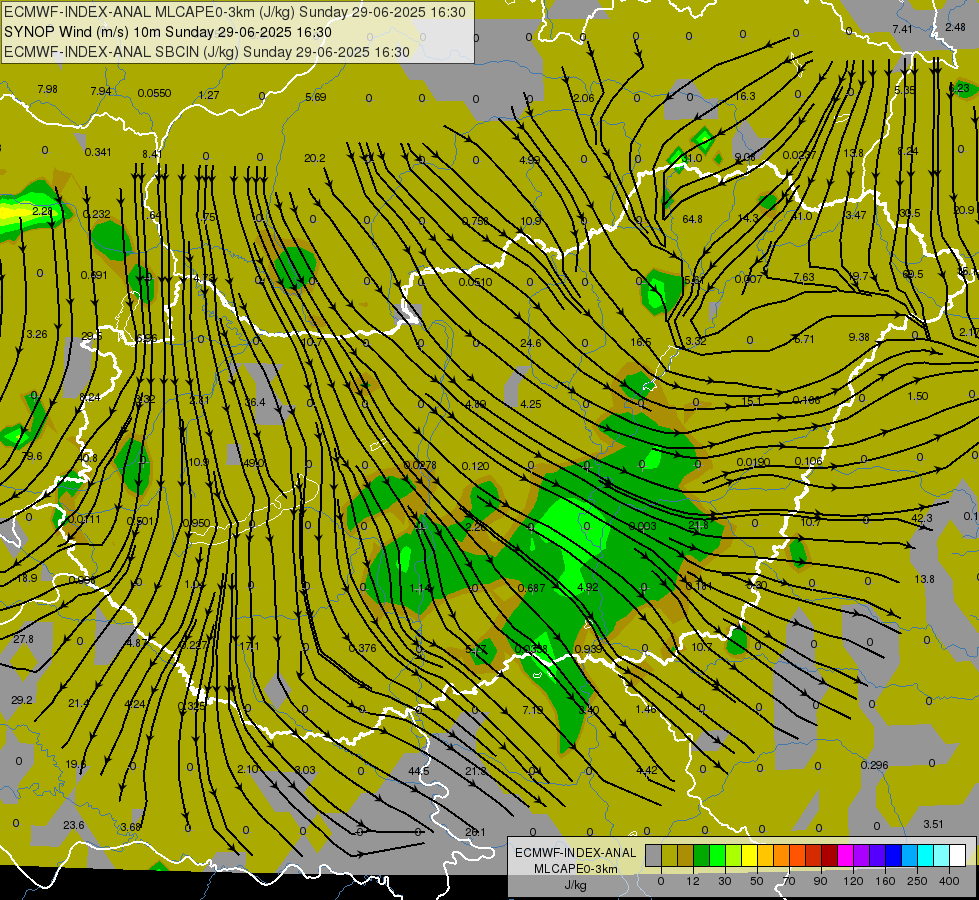The width and height of the screenshot is (979, 900).
Task: Click the grid value 1.46
Action: click(646, 709)
